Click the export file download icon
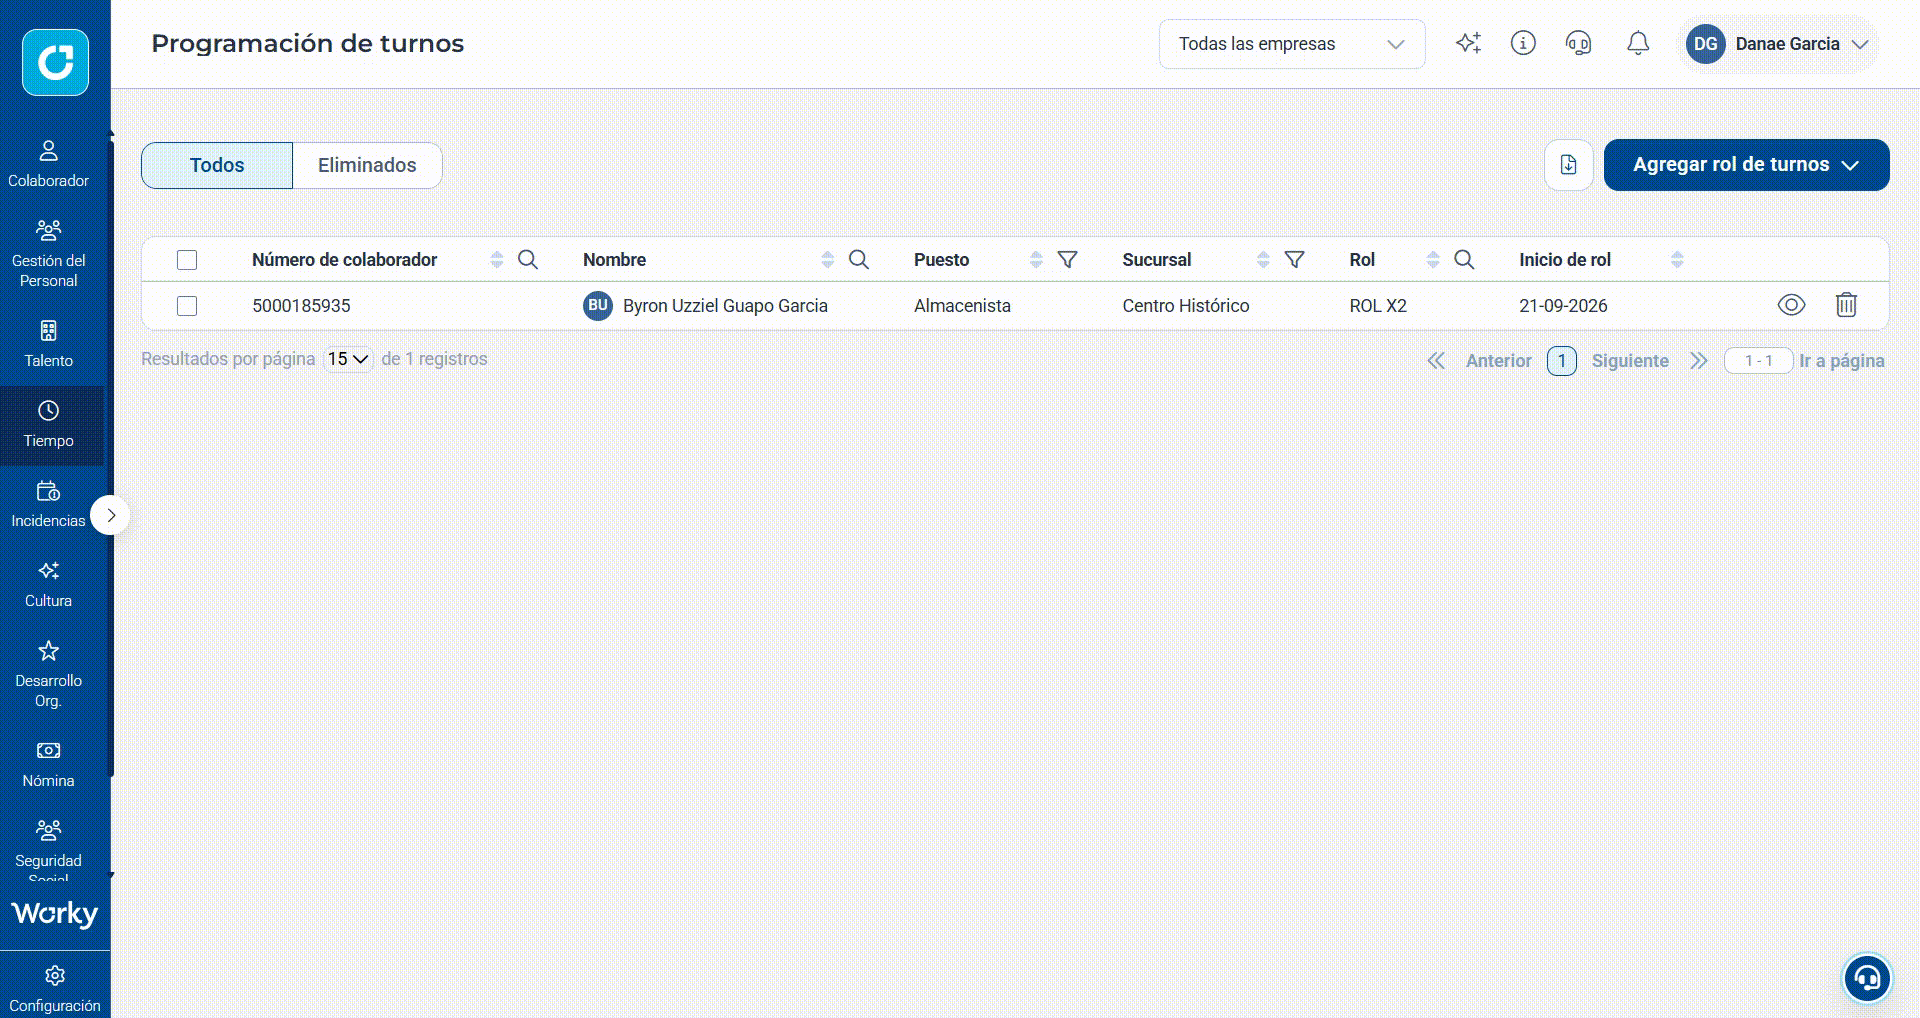Image resolution: width=1920 pixels, height=1018 pixels. pos(1568,165)
